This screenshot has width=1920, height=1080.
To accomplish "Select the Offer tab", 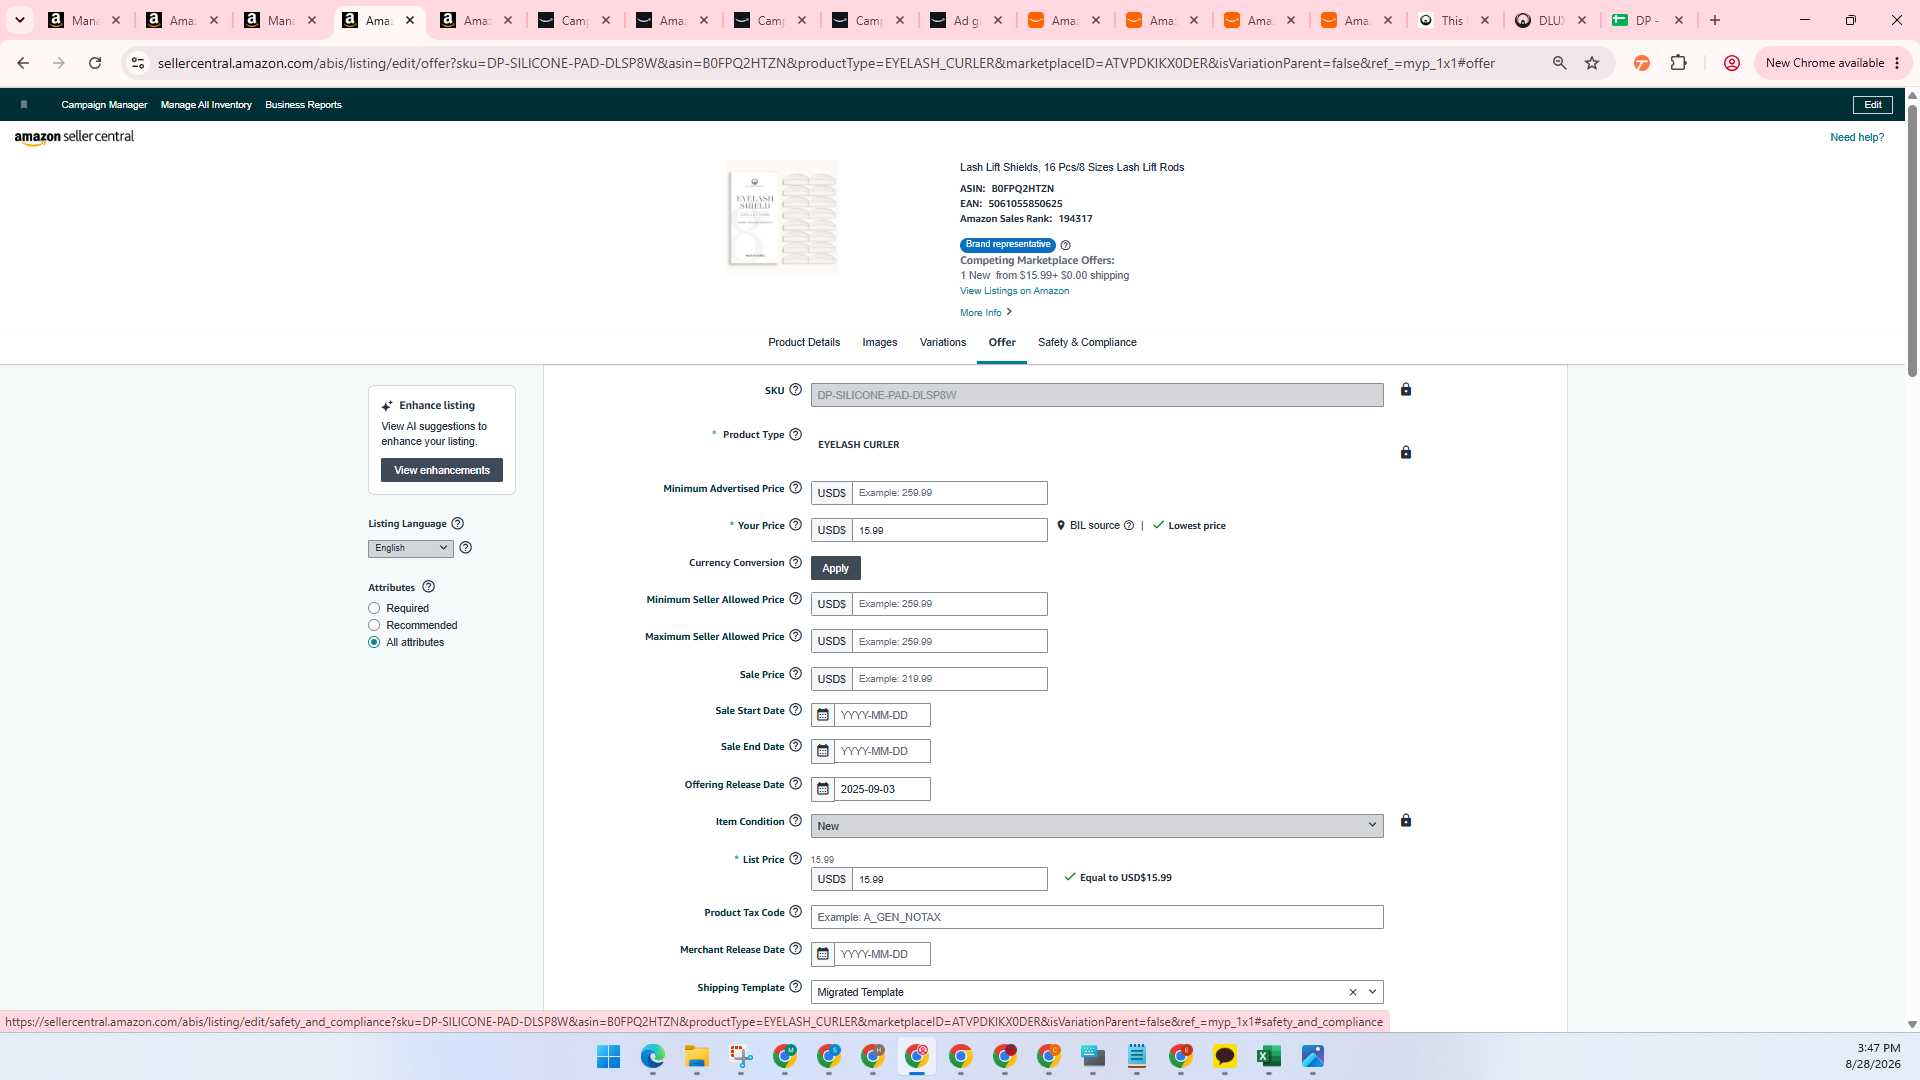I will pyautogui.click(x=1002, y=343).
